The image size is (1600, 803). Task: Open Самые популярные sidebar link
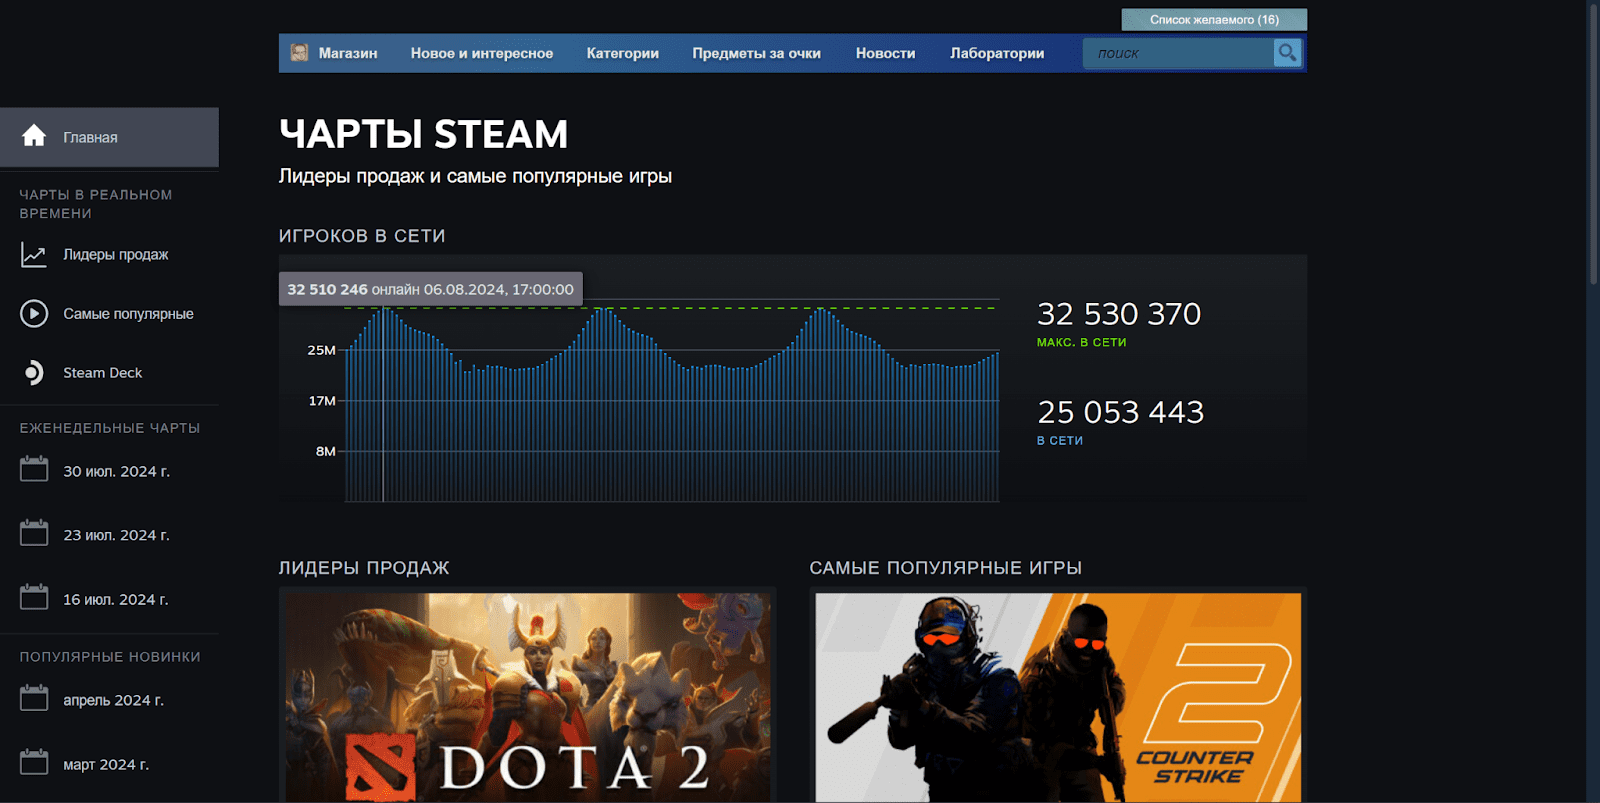128,314
